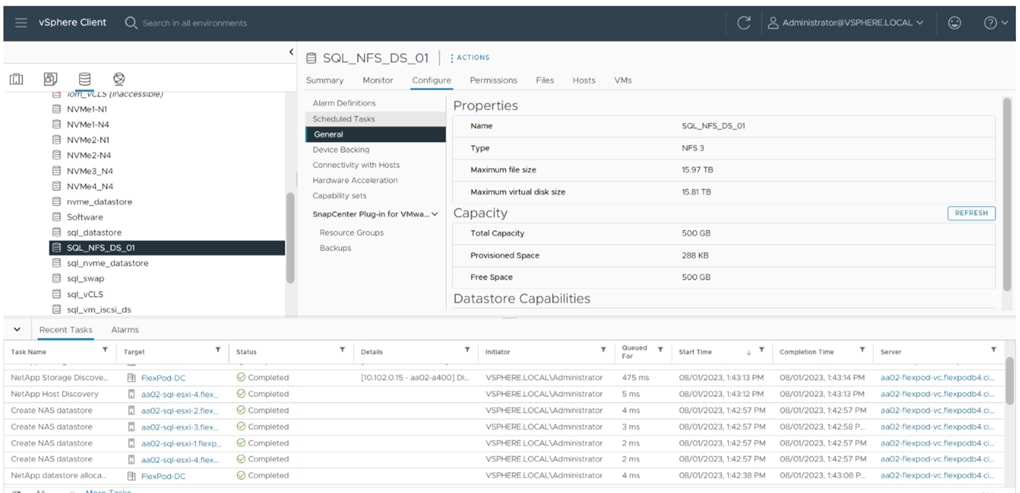1020x493 pixels.
Task: Select sql_vCLS datastore in tree
Action: 85,294
